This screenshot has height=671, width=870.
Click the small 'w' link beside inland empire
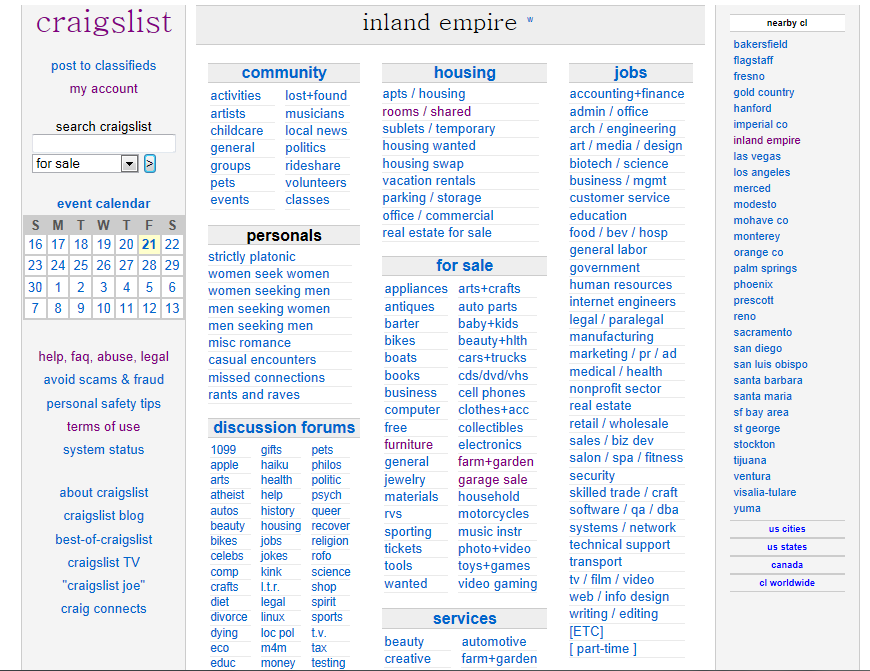[530, 19]
